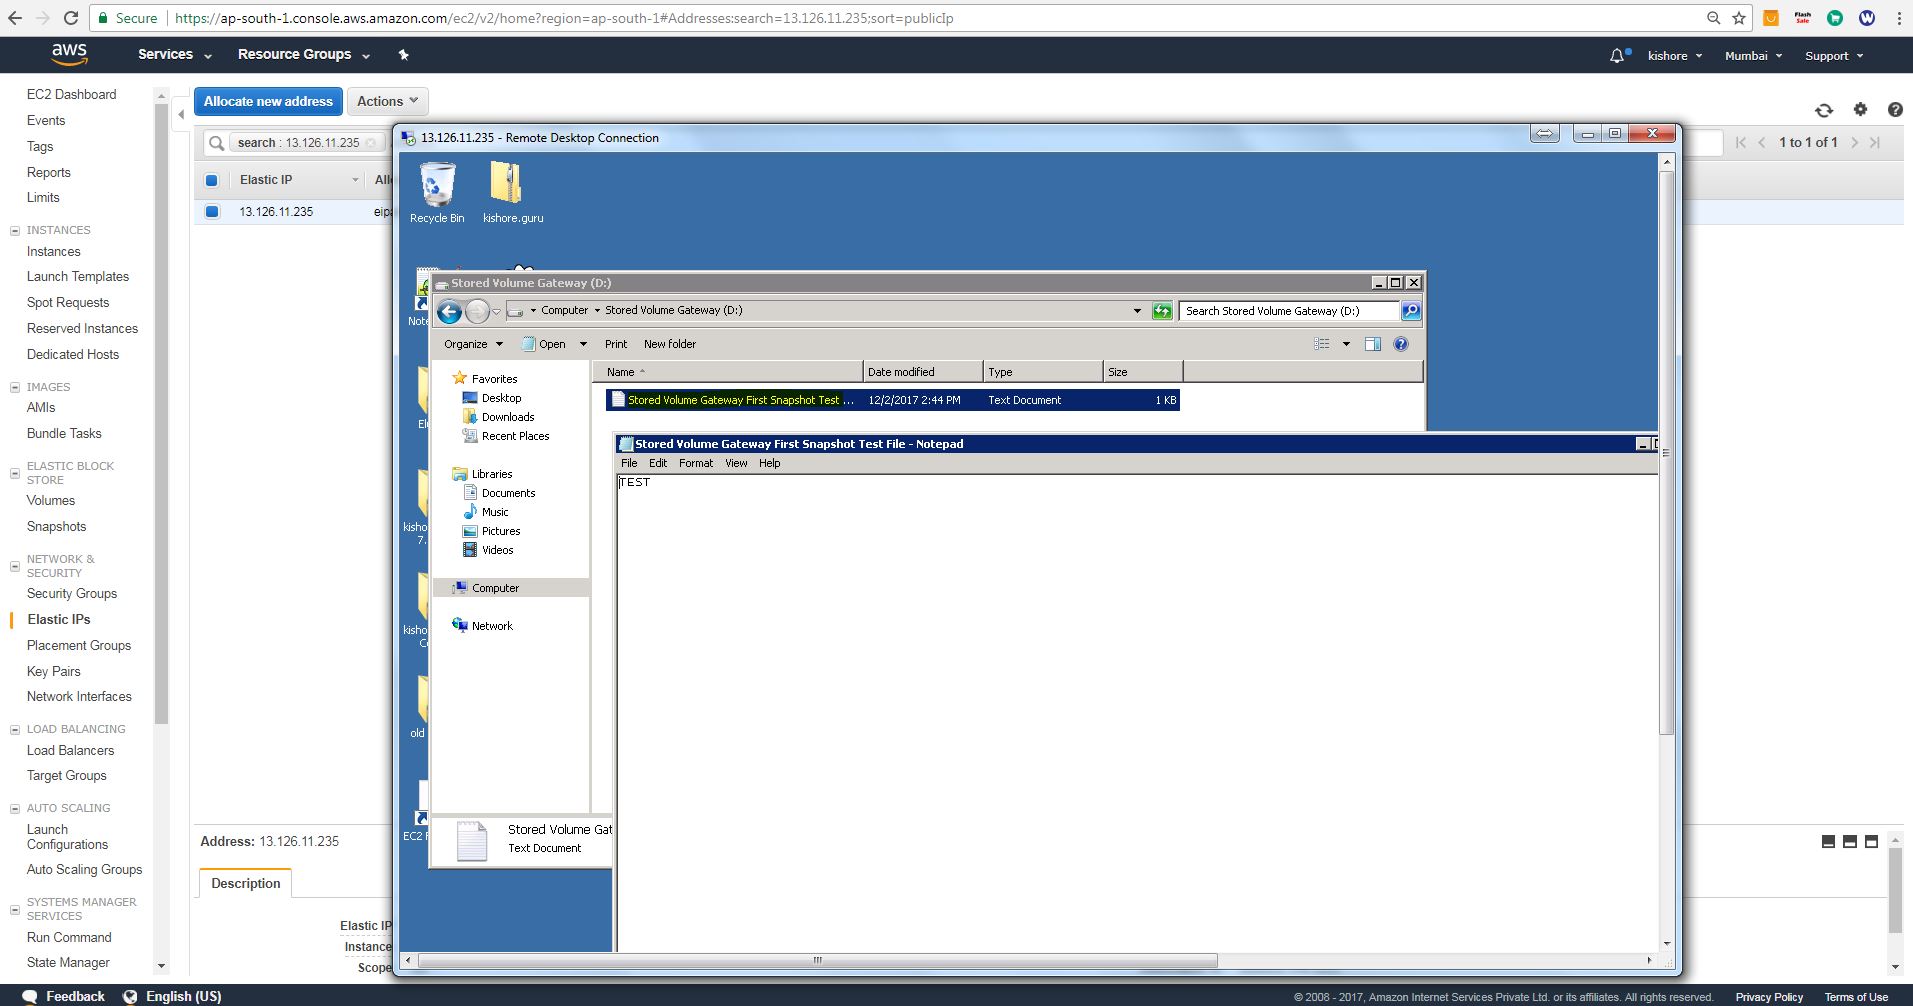
Task: Expand the Actions dropdown button
Action: tap(387, 101)
